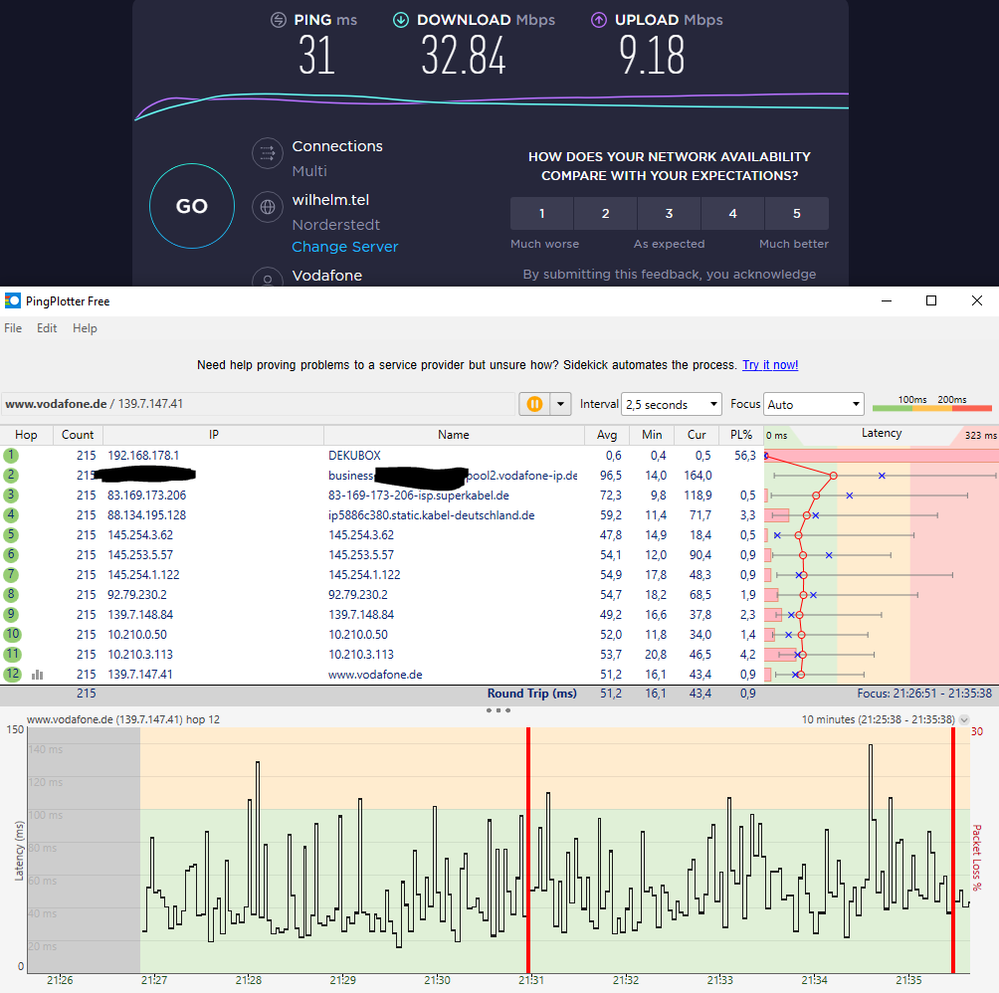This screenshot has width=999, height=993.
Task: Click the PL% column header
Action: point(741,434)
